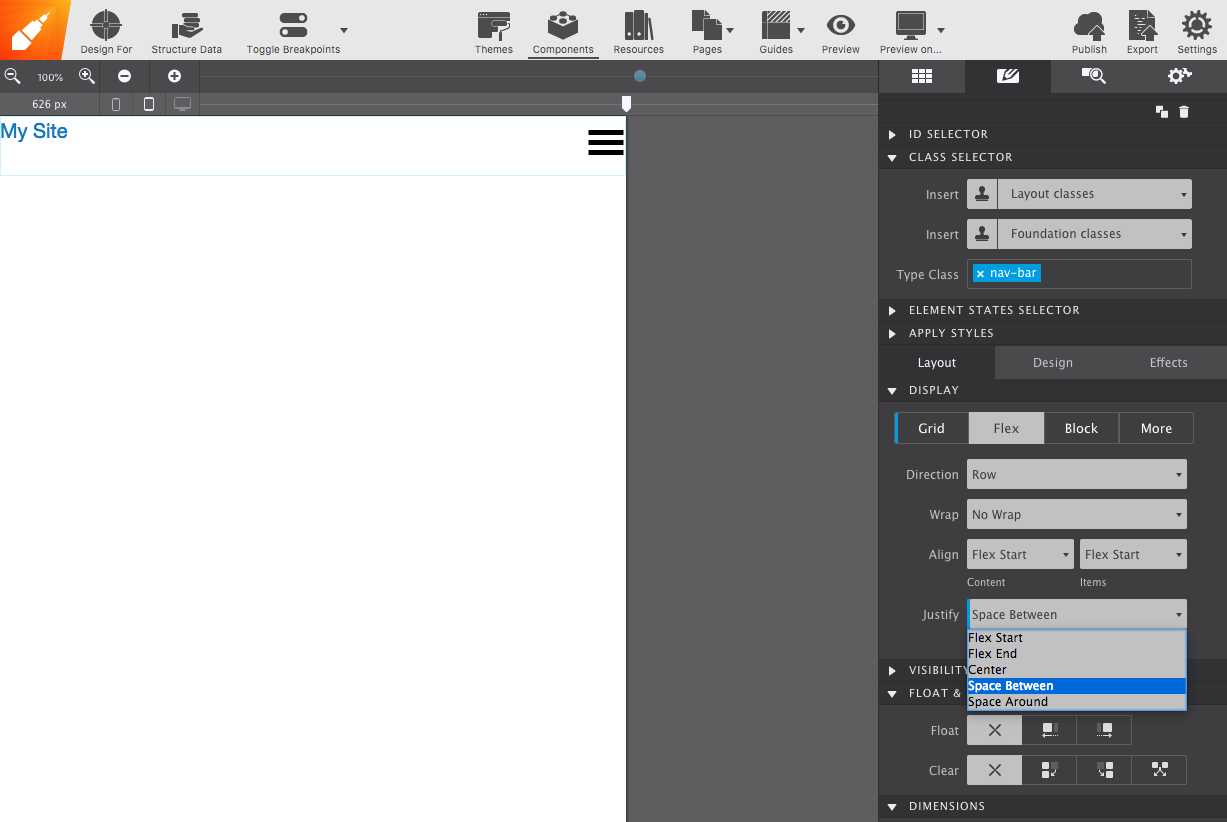Choose Space Around from the Justify list
The image size is (1227, 822).
1076,702
